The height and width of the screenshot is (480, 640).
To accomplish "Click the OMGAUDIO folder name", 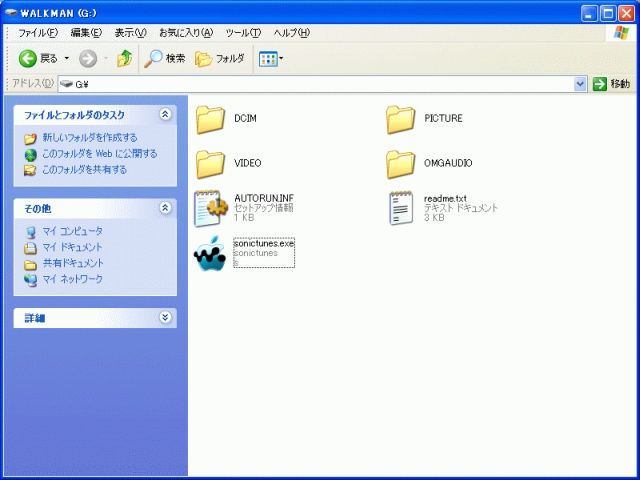I will (x=448, y=163).
